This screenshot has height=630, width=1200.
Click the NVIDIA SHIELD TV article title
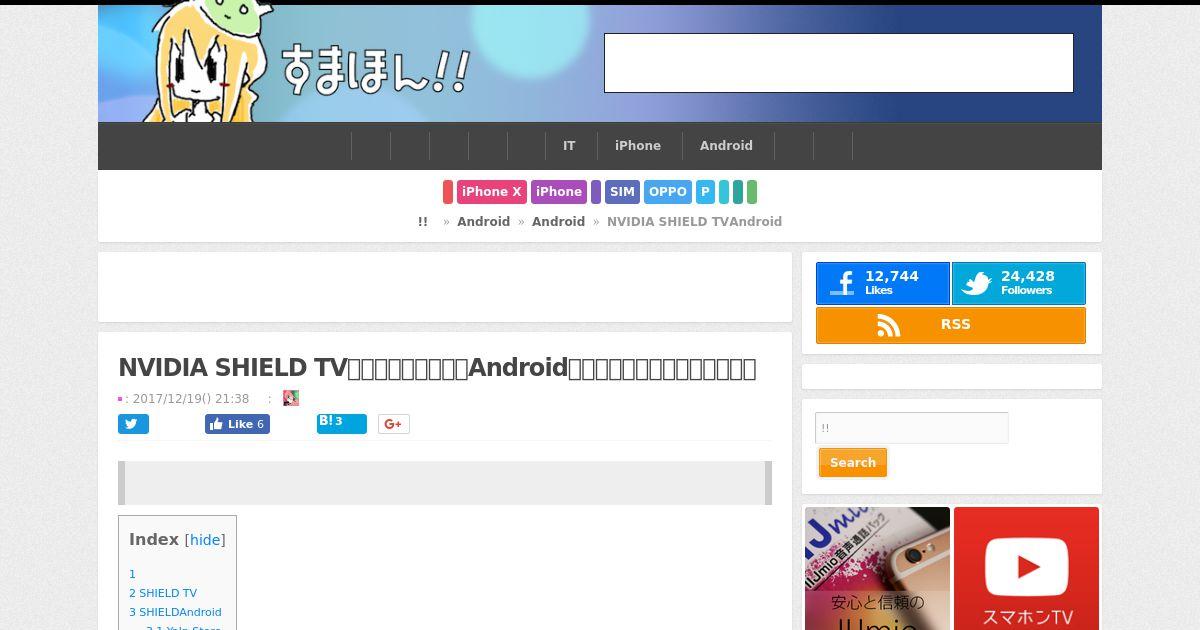coord(437,368)
